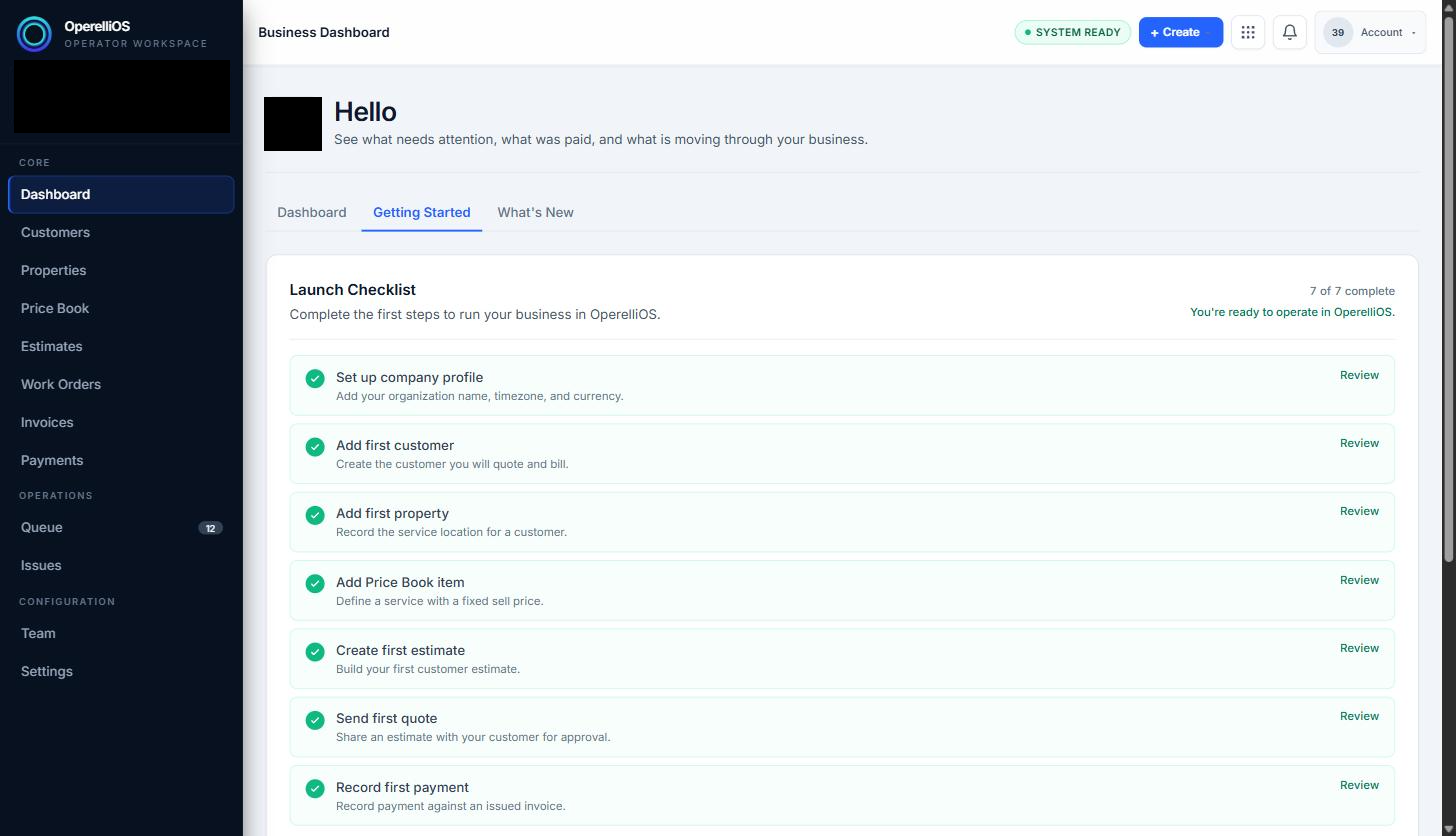
Task: Open the notifications bell
Action: (x=1290, y=32)
